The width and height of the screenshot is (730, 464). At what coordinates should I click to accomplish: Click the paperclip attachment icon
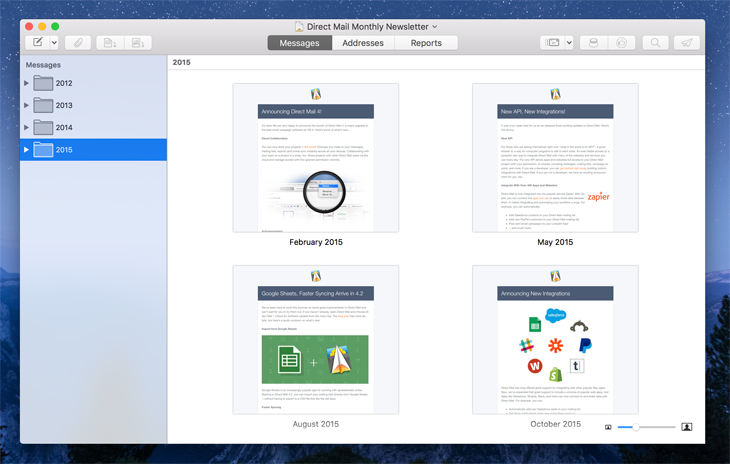(78, 43)
